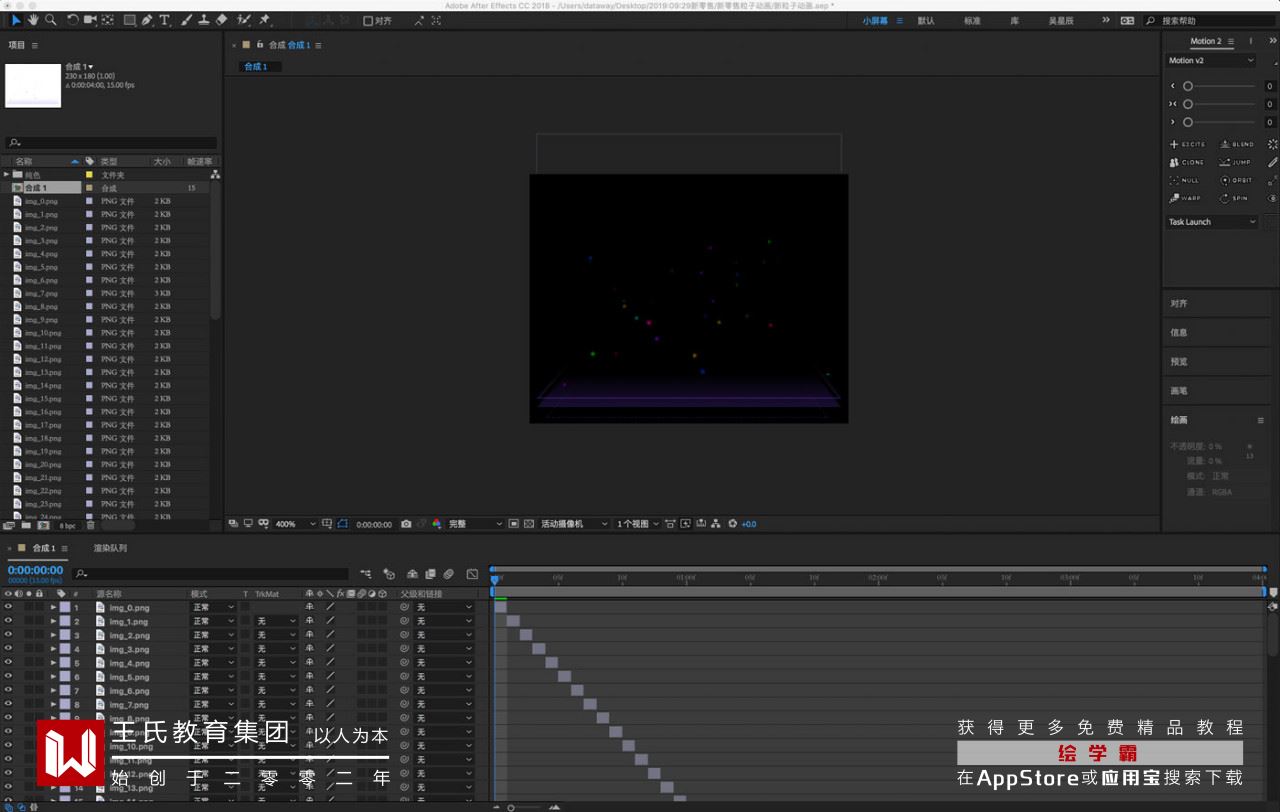Take a snapshot with the camera icon
1280x812 pixels.
pos(406,524)
